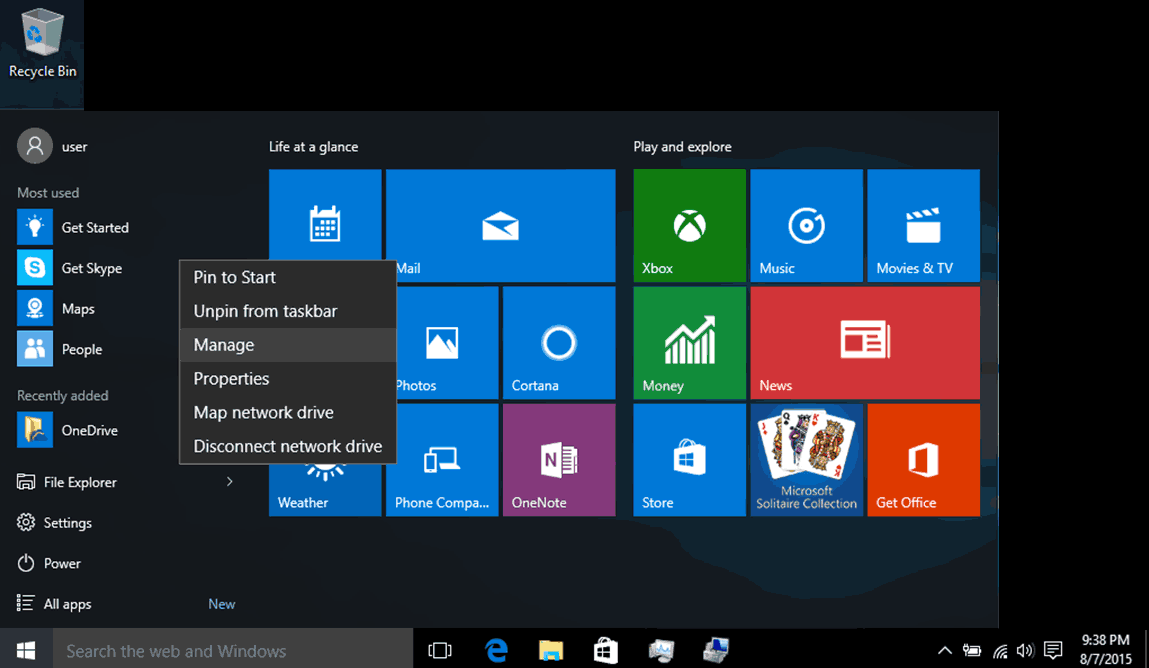The image size is (1149, 668).
Task: Open the Recycle Bin desktop icon
Action: tap(42, 44)
